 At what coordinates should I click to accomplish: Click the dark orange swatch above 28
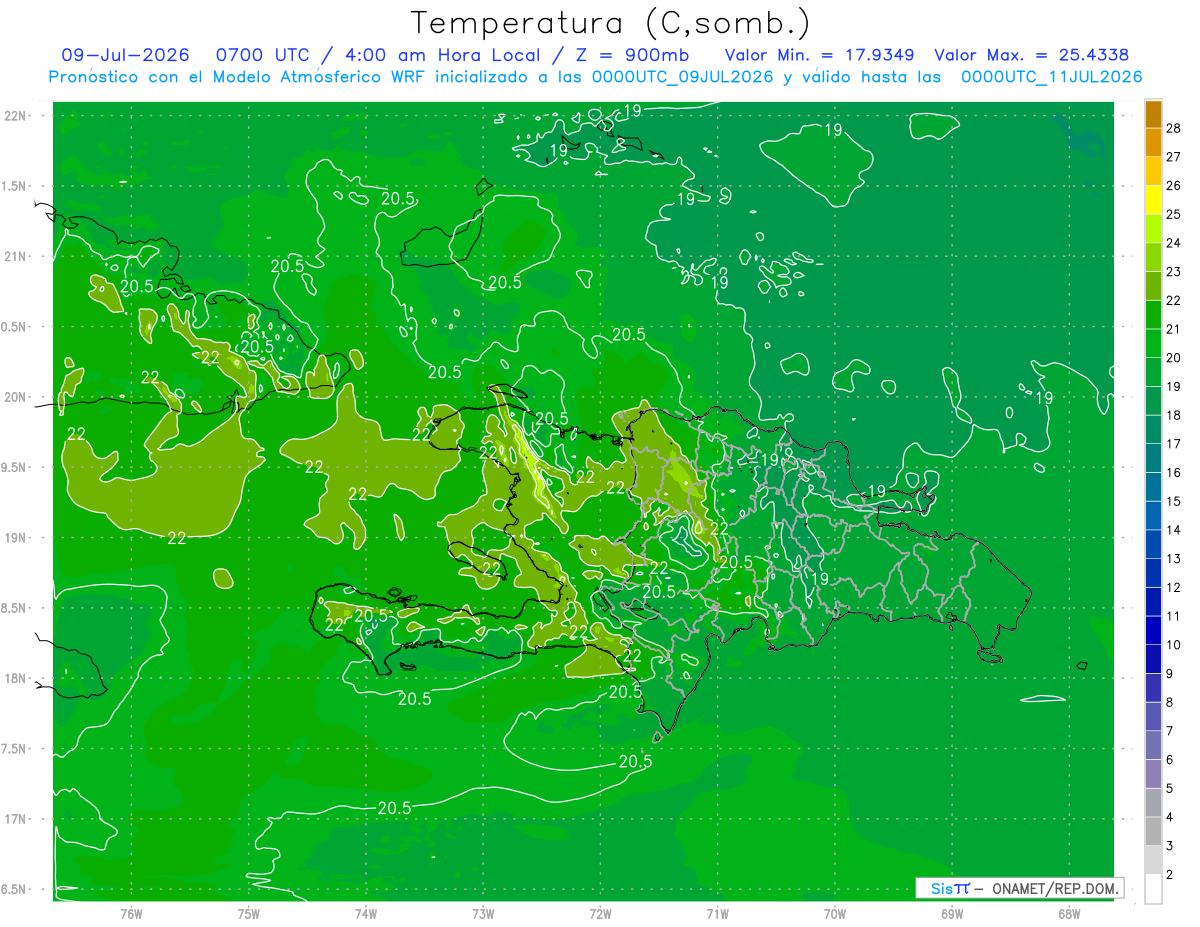click(1153, 114)
